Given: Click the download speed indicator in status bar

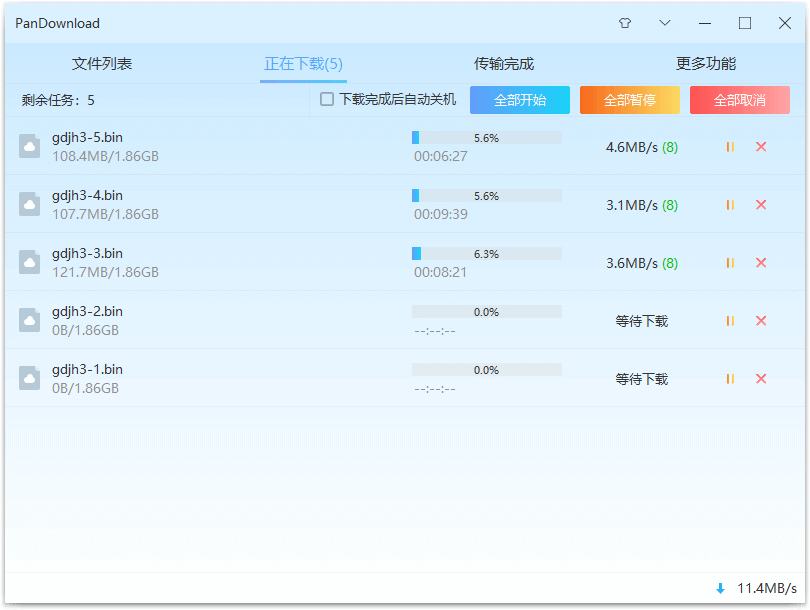Looking at the screenshot, I should pos(756,588).
